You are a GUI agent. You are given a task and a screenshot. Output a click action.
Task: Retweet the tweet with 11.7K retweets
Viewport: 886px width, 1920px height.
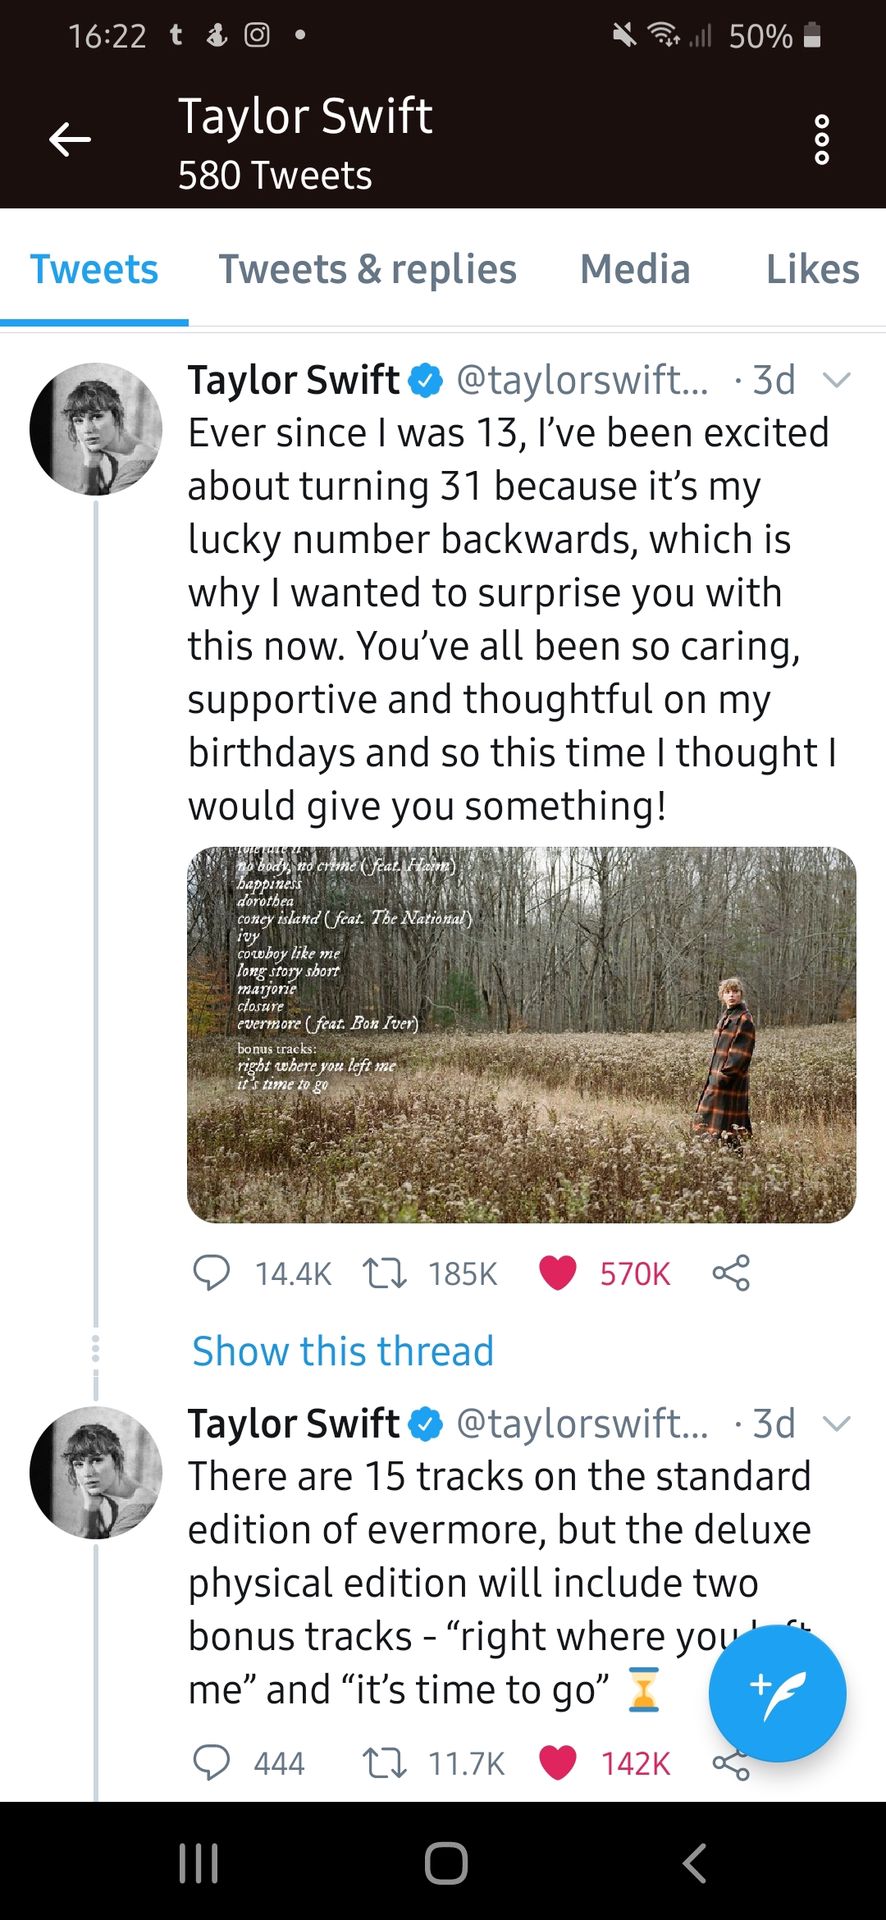coord(384,1762)
